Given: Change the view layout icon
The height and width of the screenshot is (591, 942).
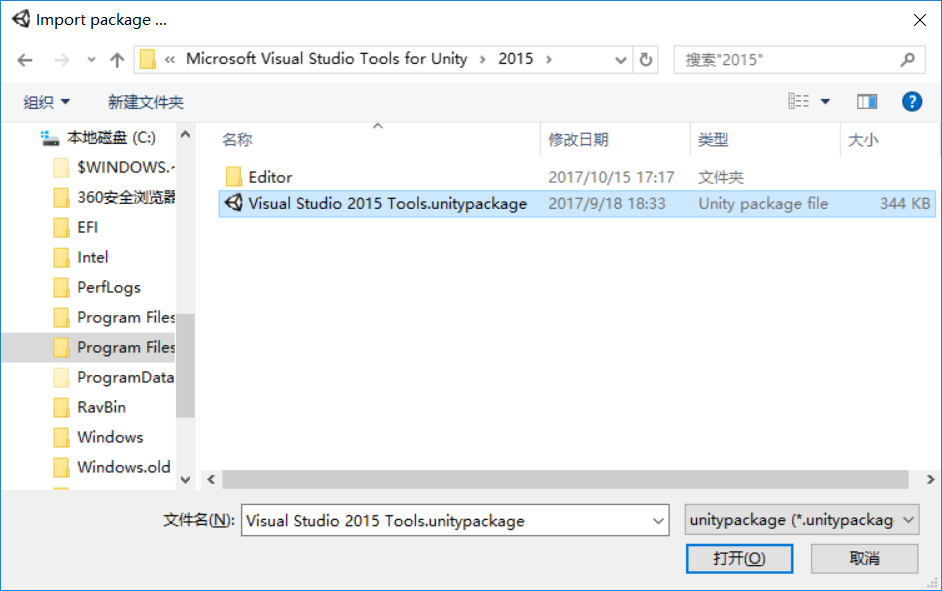Looking at the screenshot, I should [x=798, y=101].
